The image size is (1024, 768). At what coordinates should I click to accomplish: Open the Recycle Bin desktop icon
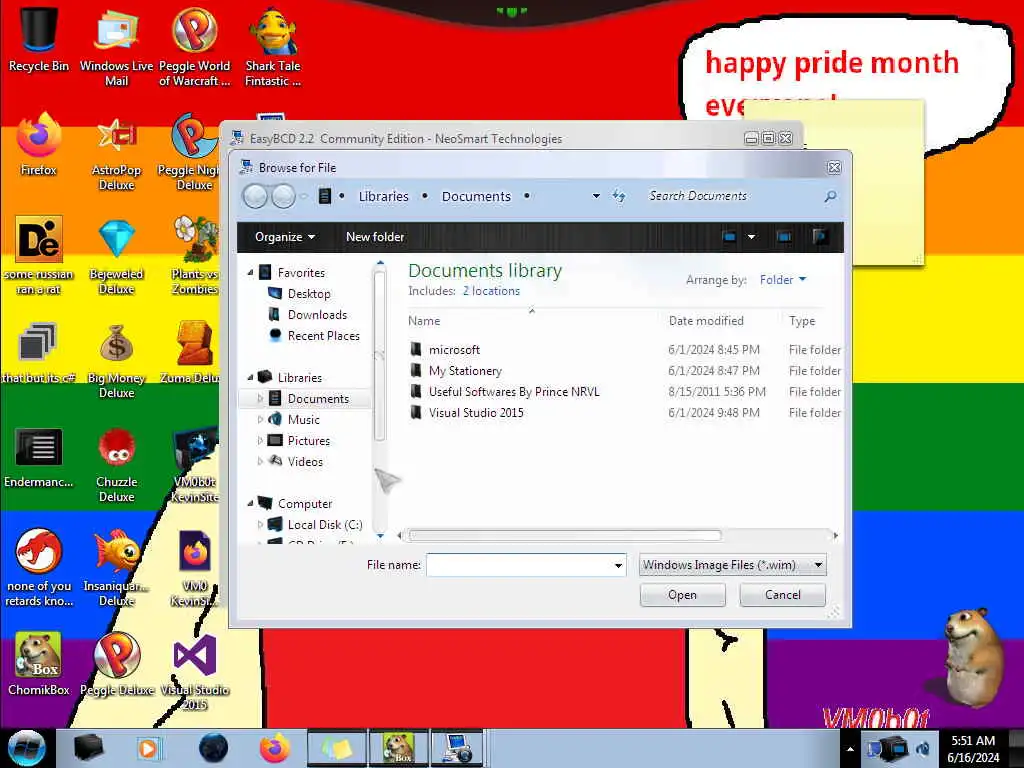tap(39, 39)
